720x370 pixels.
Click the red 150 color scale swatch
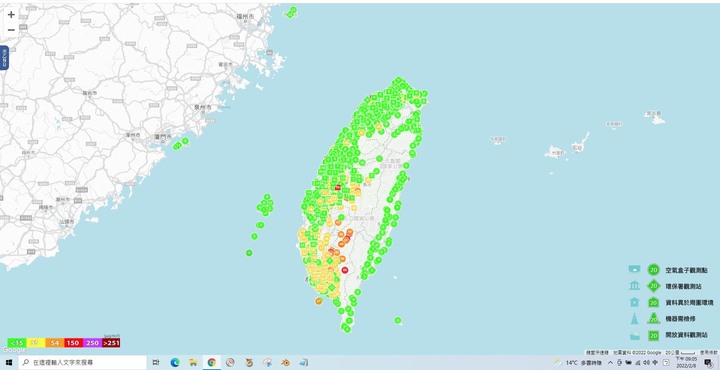pos(73,343)
